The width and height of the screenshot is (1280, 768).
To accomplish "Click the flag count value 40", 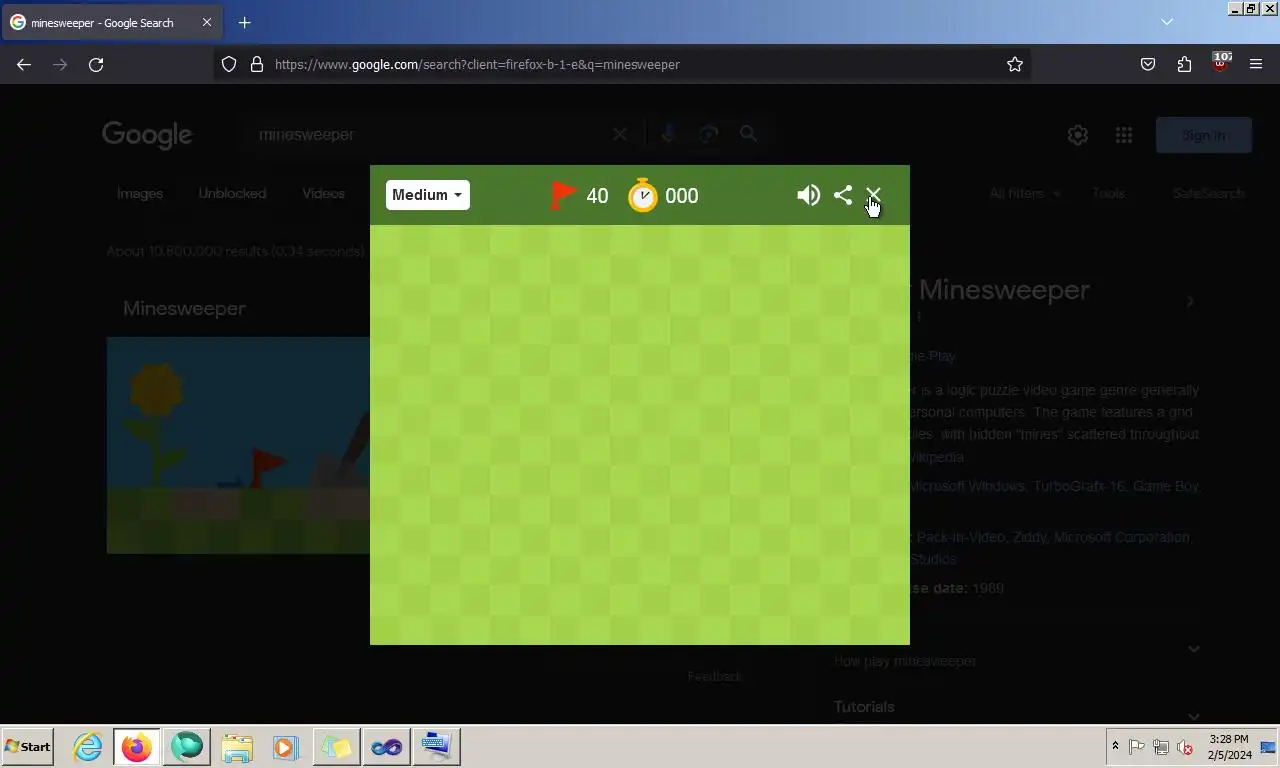I will (x=597, y=196).
